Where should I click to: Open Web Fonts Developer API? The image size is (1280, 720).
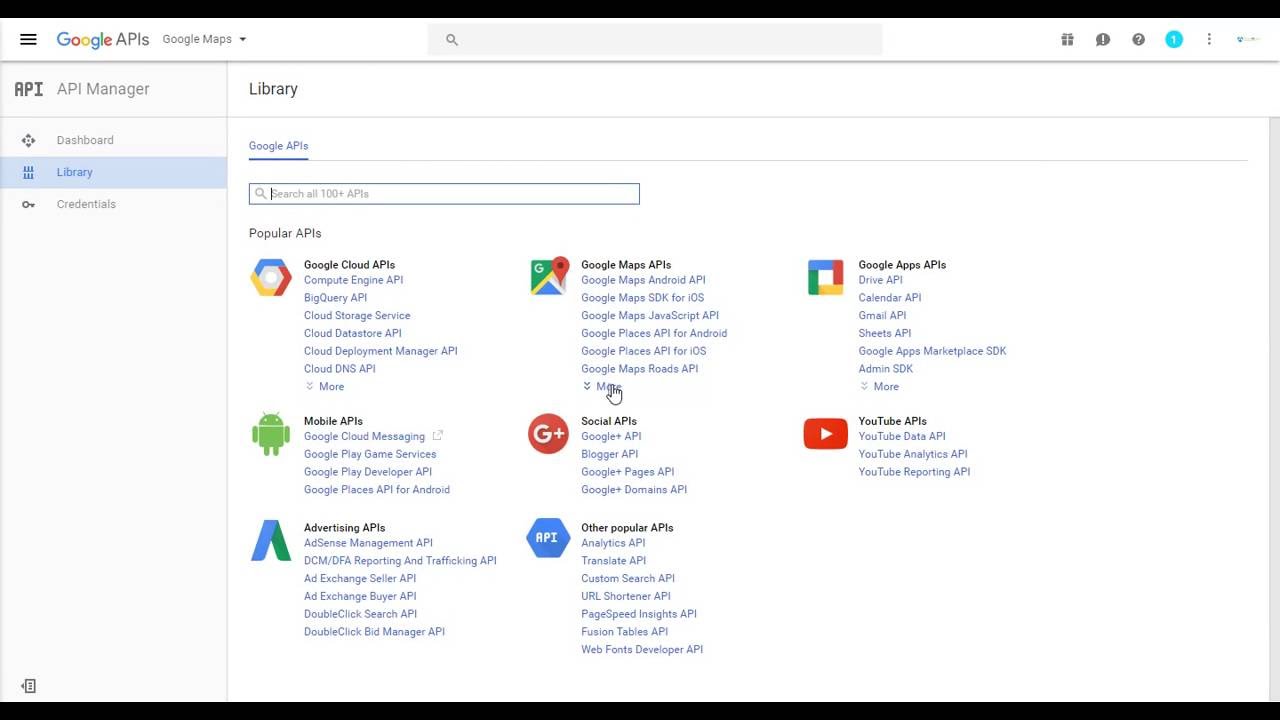(x=642, y=650)
